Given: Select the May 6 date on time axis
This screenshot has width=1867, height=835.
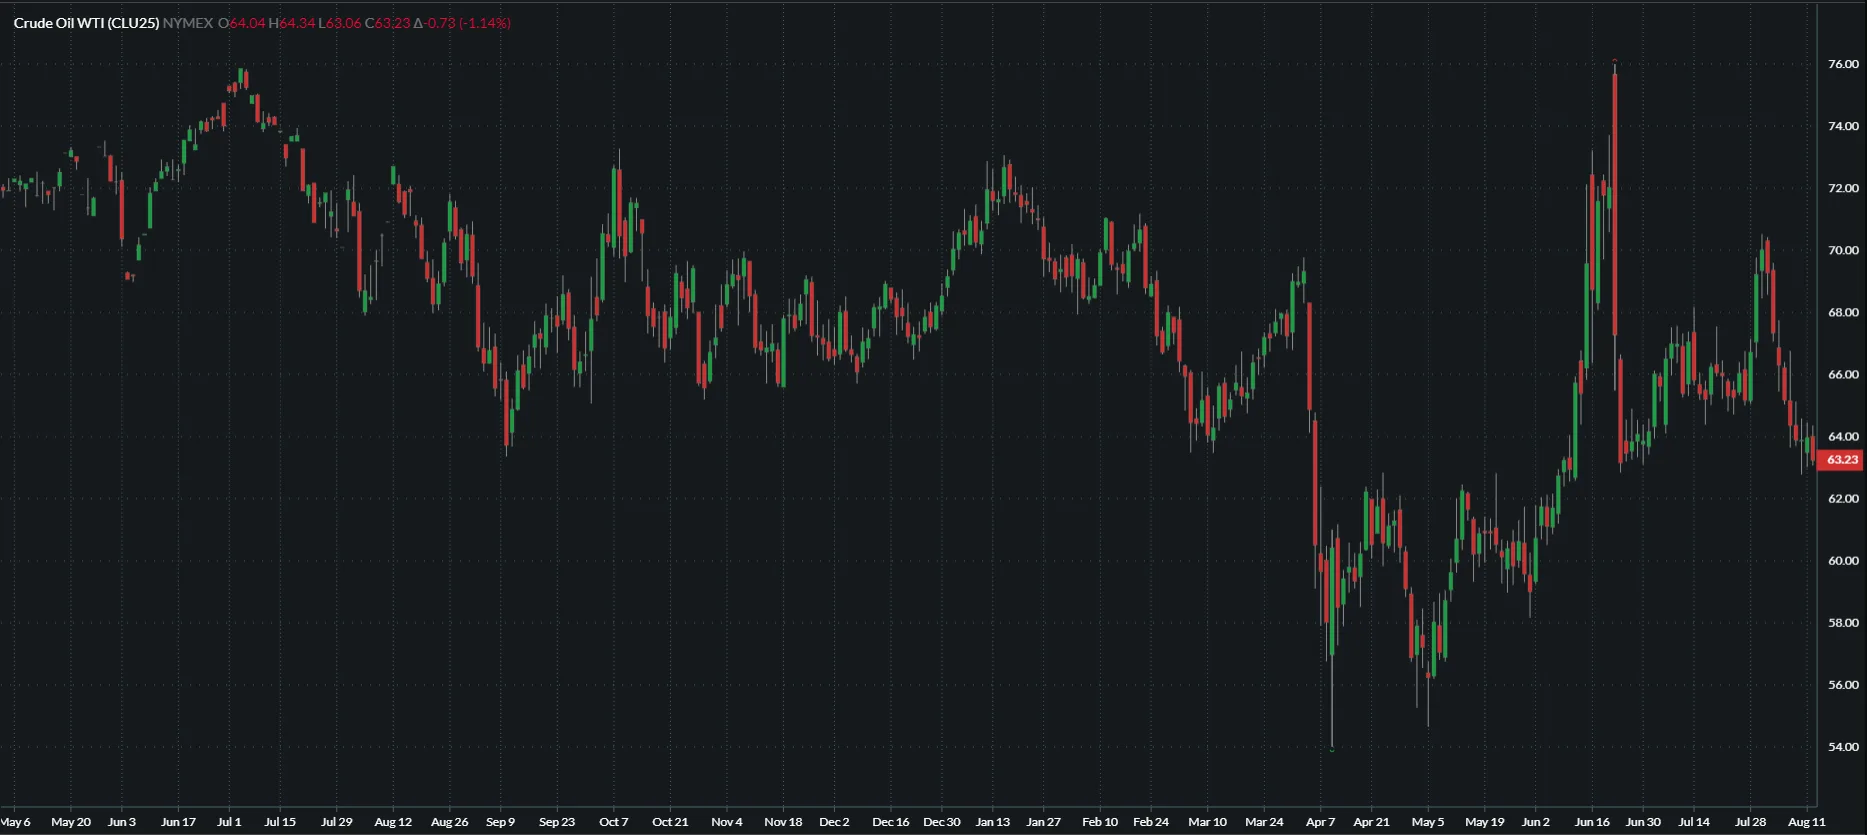Looking at the screenshot, I should [x=16, y=822].
